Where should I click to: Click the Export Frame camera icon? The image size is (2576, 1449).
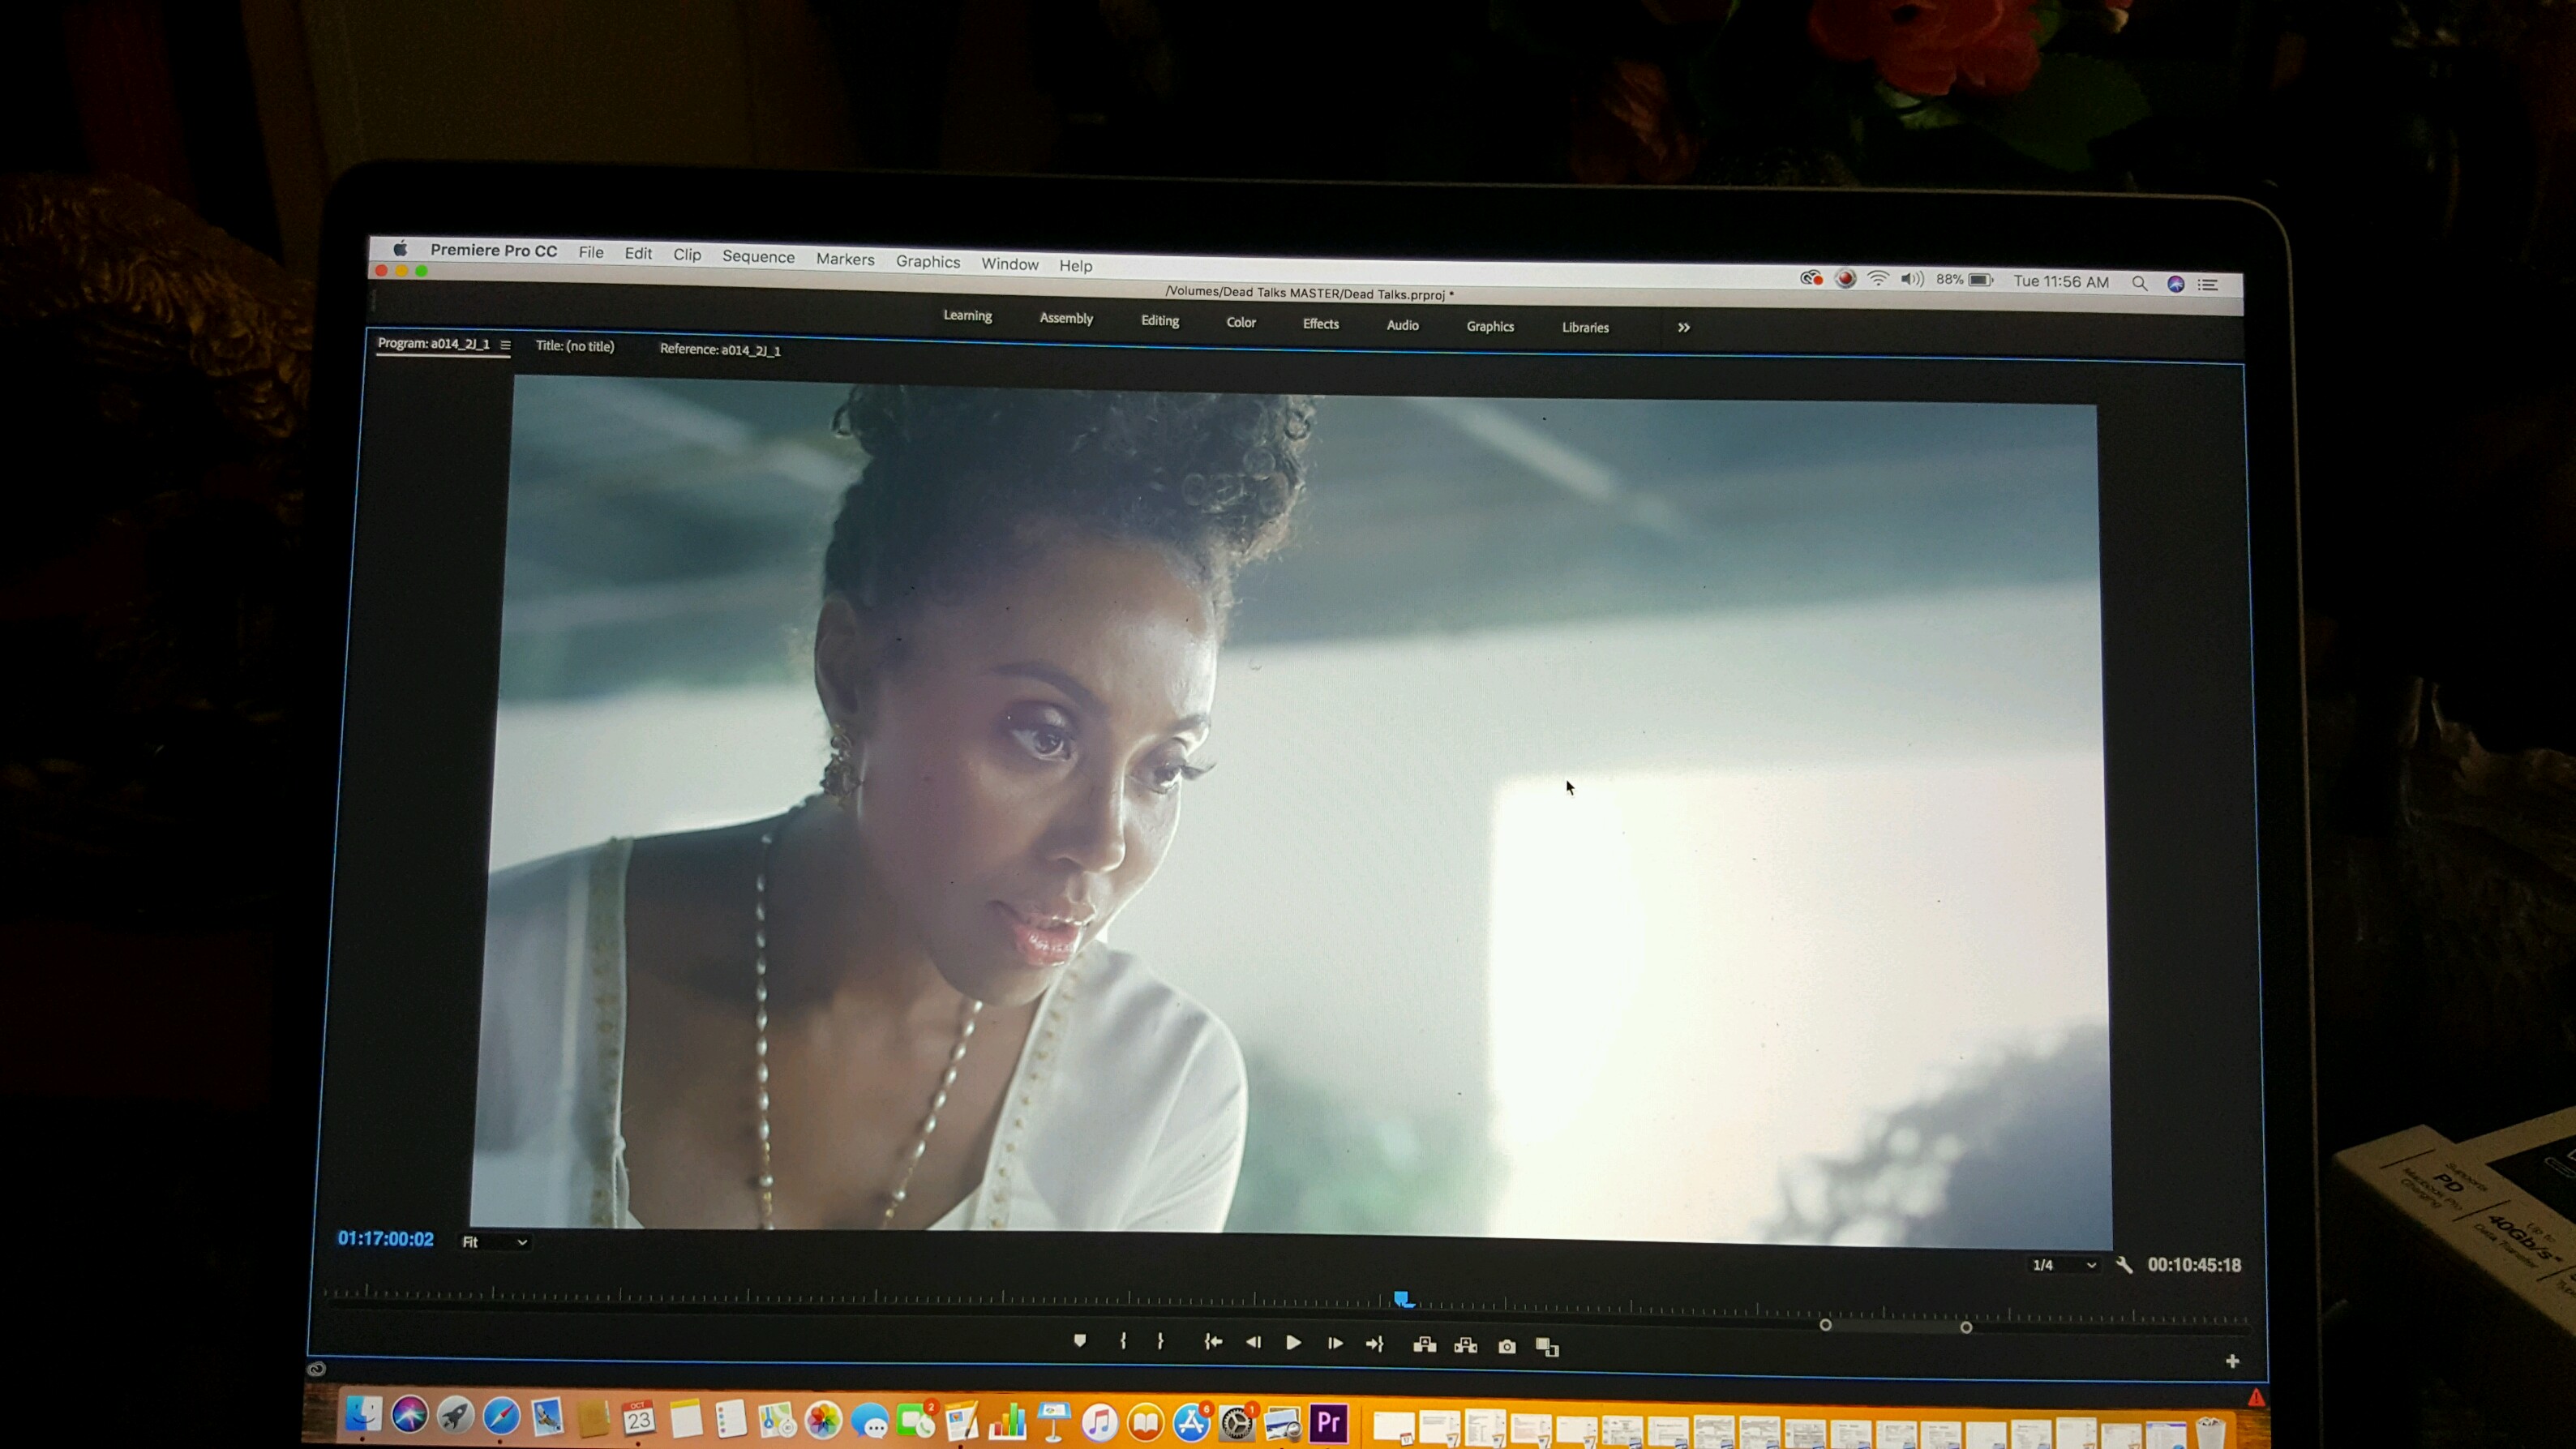tap(1507, 1347)
